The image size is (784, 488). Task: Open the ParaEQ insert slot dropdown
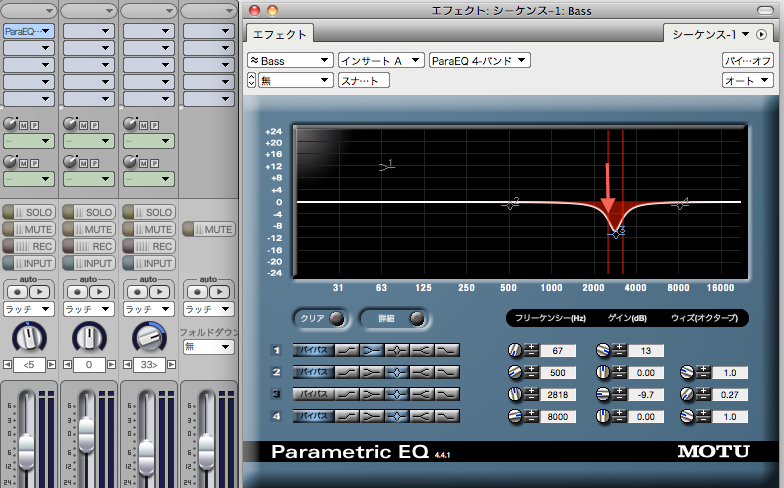[28, 31]
